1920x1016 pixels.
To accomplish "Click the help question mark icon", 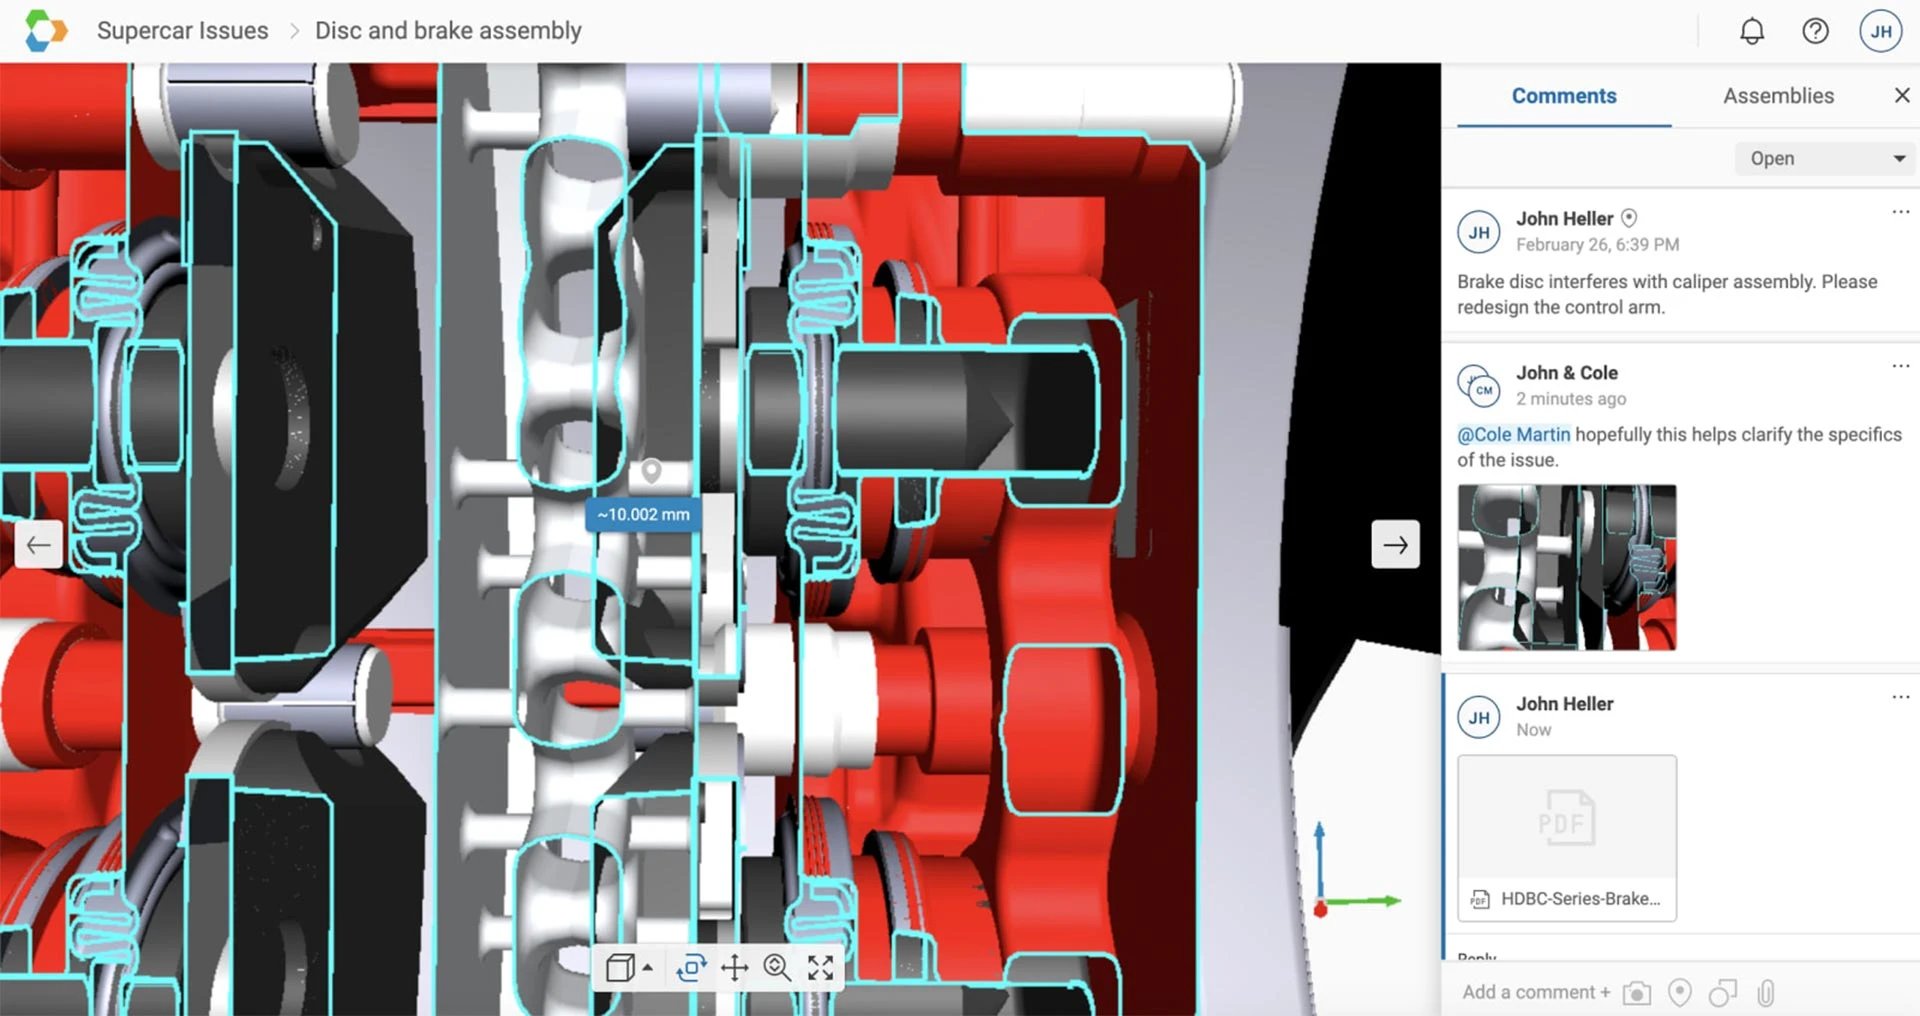I will coord(1815,31).
